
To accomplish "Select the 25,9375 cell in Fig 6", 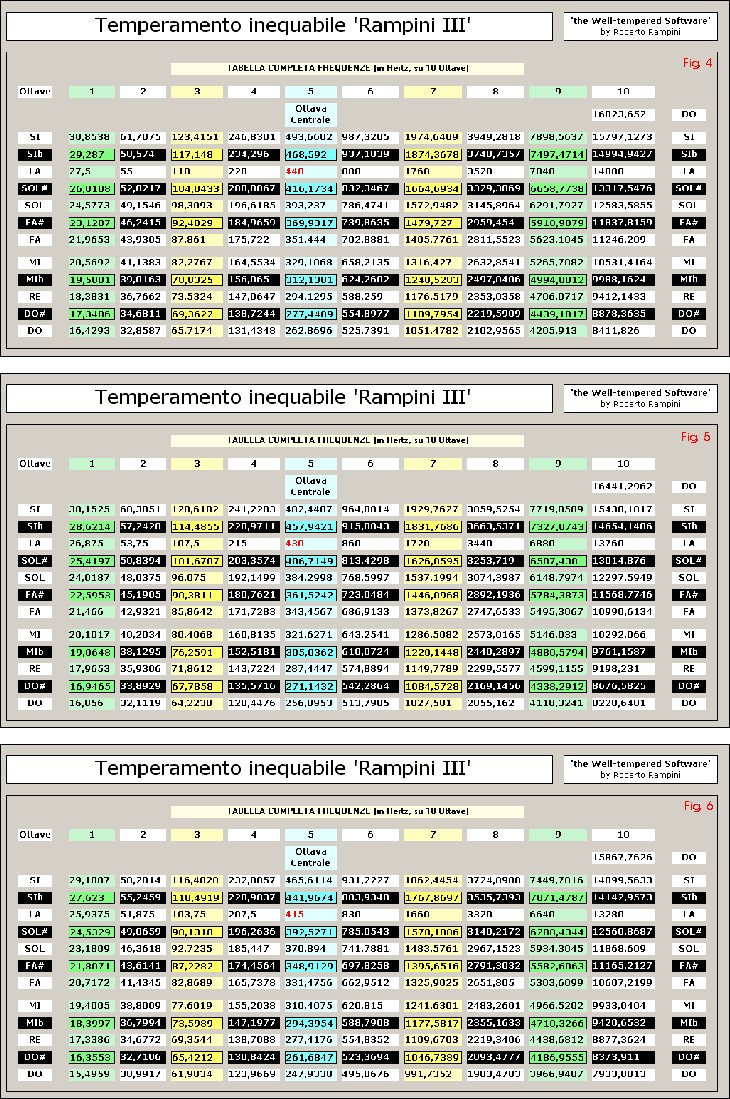I will tap(92, 914).
